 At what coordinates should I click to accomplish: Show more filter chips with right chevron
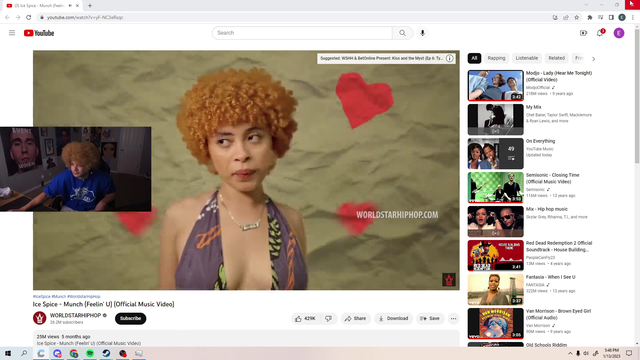593,59
